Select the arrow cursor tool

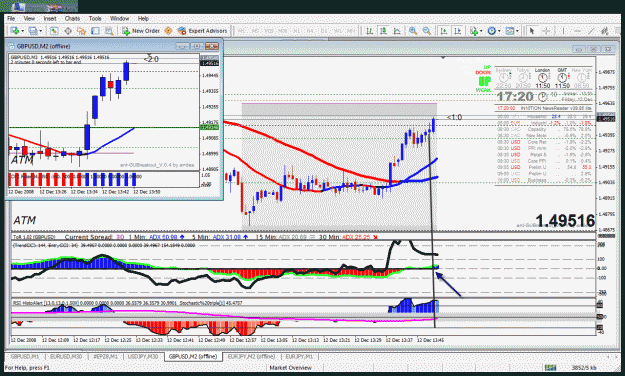[x=531, y=31]
